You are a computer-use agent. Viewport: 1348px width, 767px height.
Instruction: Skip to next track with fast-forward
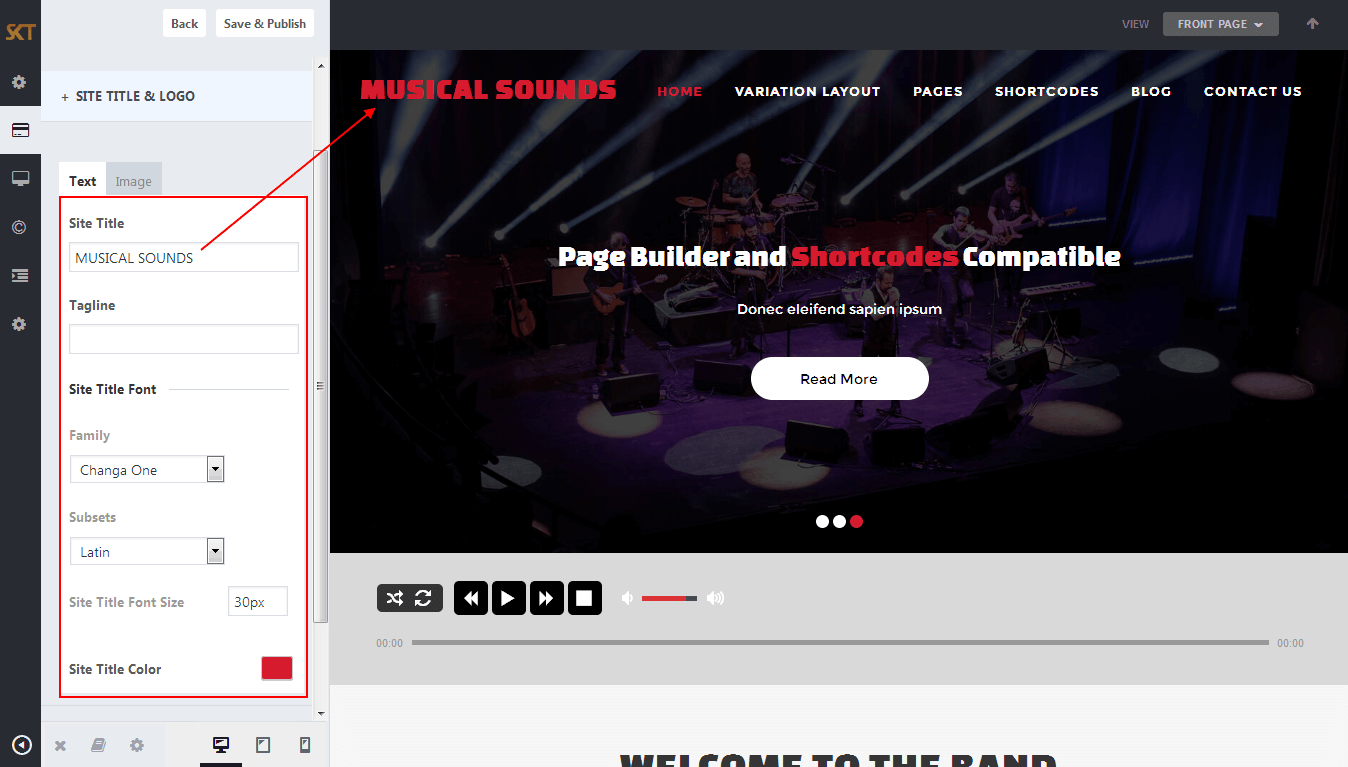(x=546, y=598)
